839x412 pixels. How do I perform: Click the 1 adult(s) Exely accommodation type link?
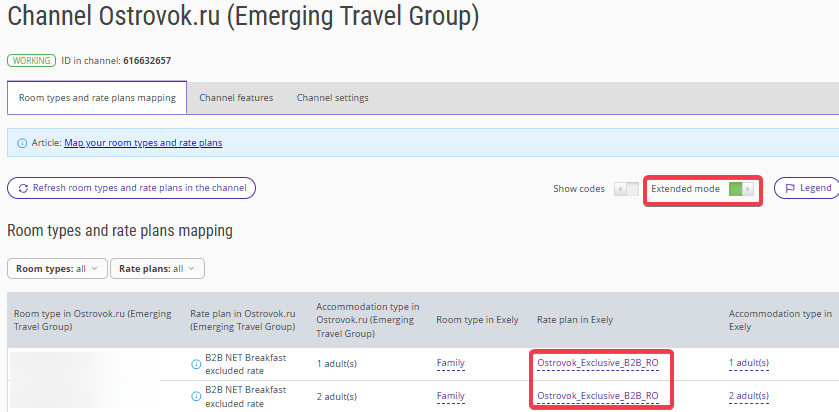coord(749,363)
